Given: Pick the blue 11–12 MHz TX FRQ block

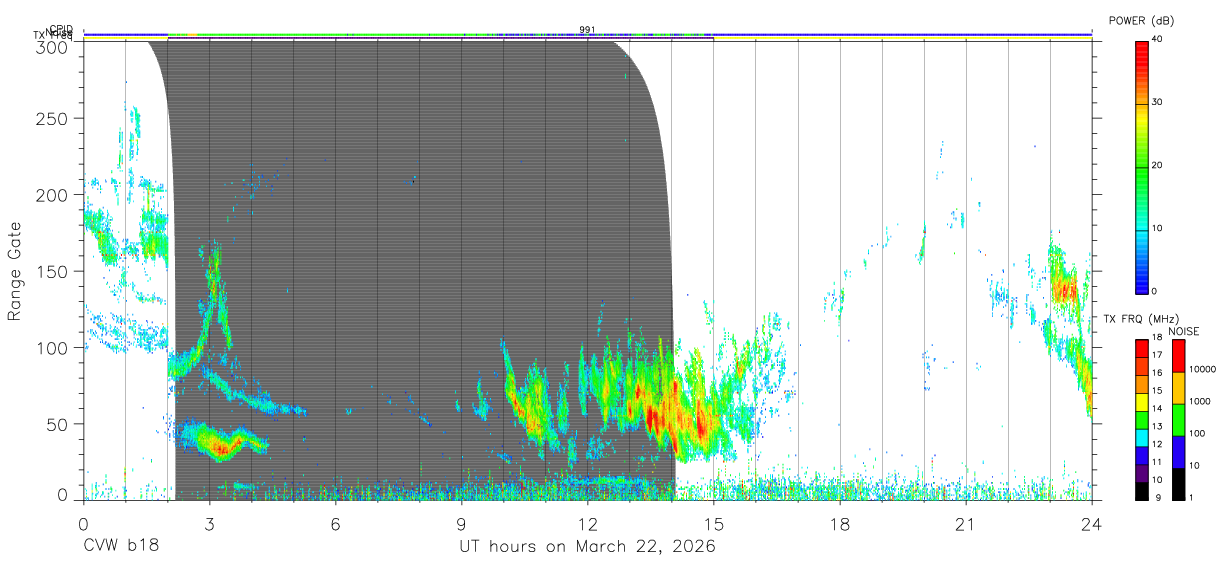Looking at the screenshot, I should point(1142,454).
